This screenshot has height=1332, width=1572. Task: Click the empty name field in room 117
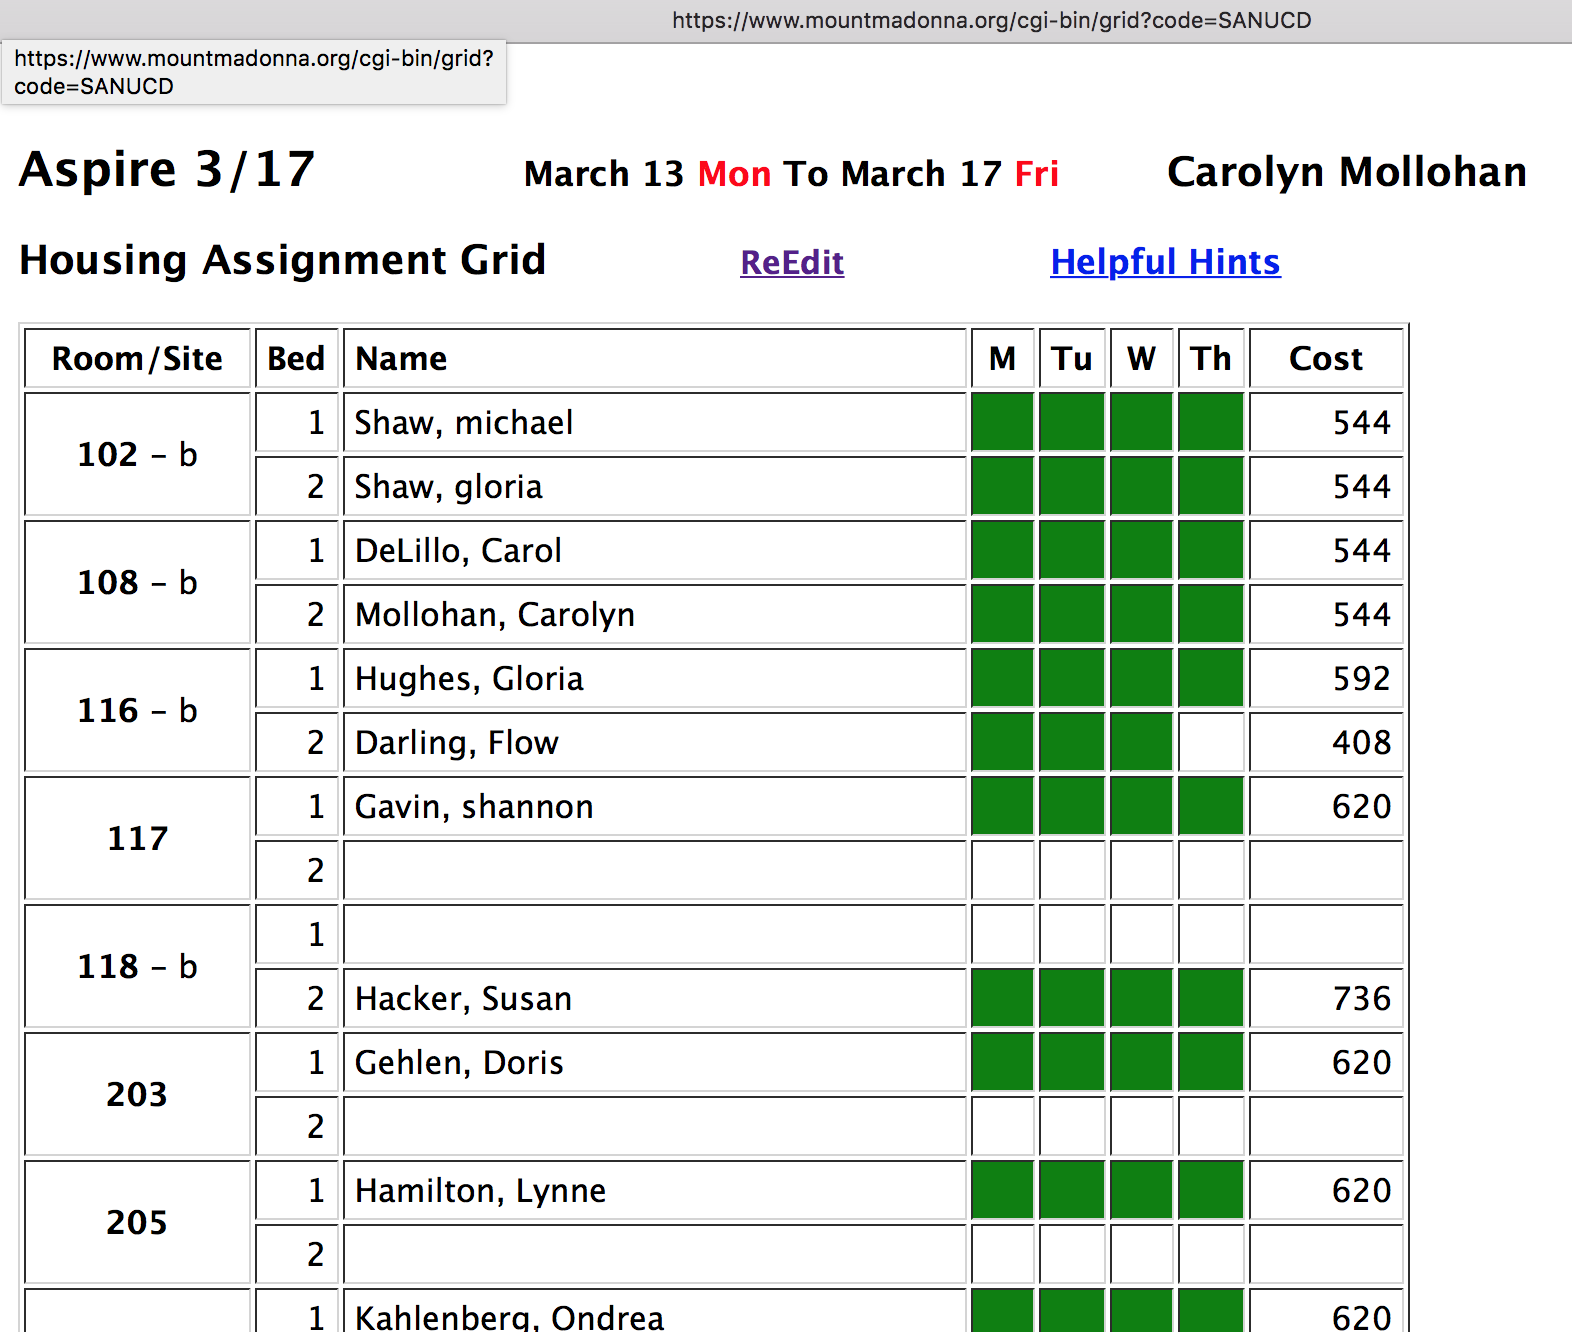pyautogui.click(x=654, y=870)
